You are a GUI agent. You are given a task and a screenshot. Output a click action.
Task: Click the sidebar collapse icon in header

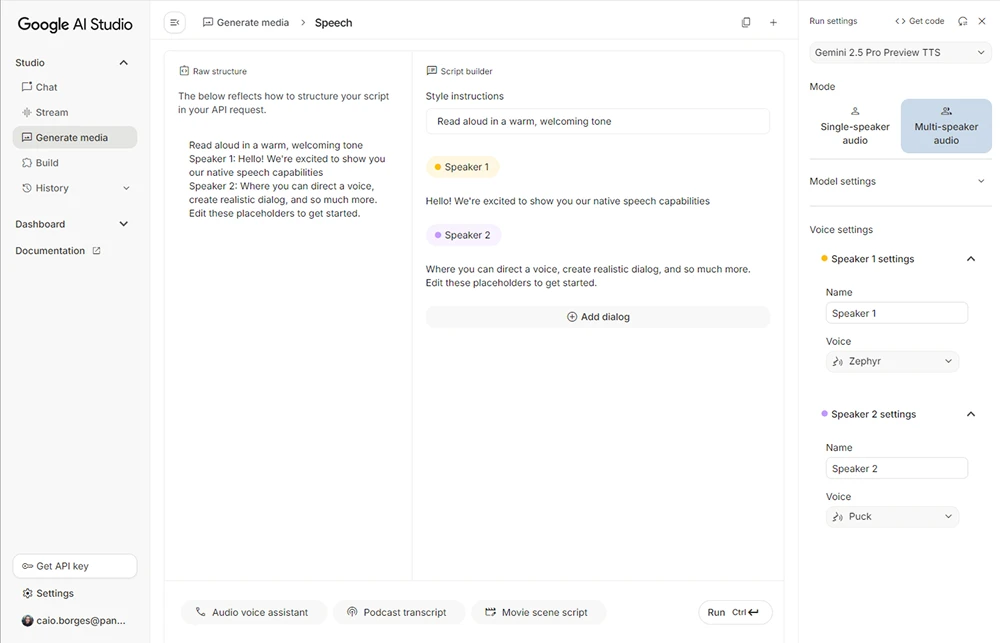tap(175, 22)
